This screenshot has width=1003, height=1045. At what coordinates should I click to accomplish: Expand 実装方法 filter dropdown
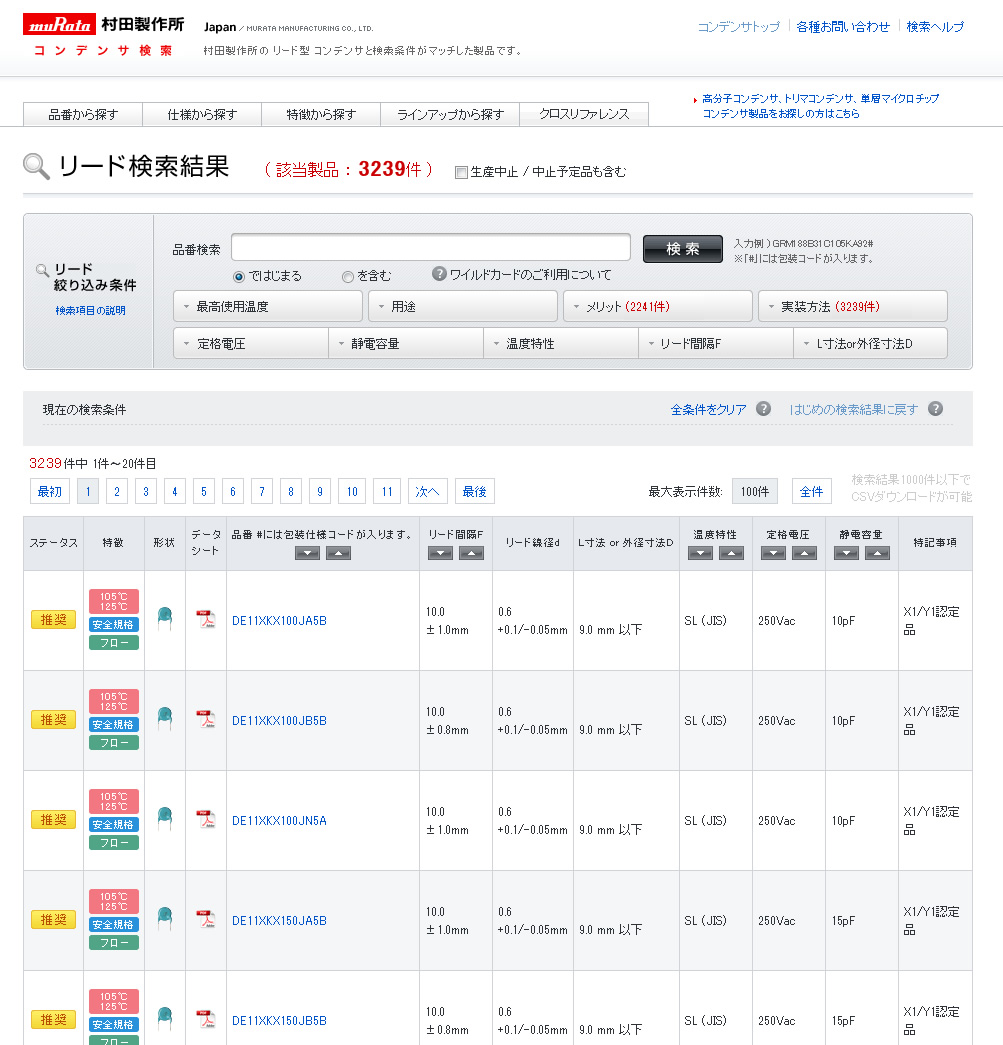coord(853,307)
